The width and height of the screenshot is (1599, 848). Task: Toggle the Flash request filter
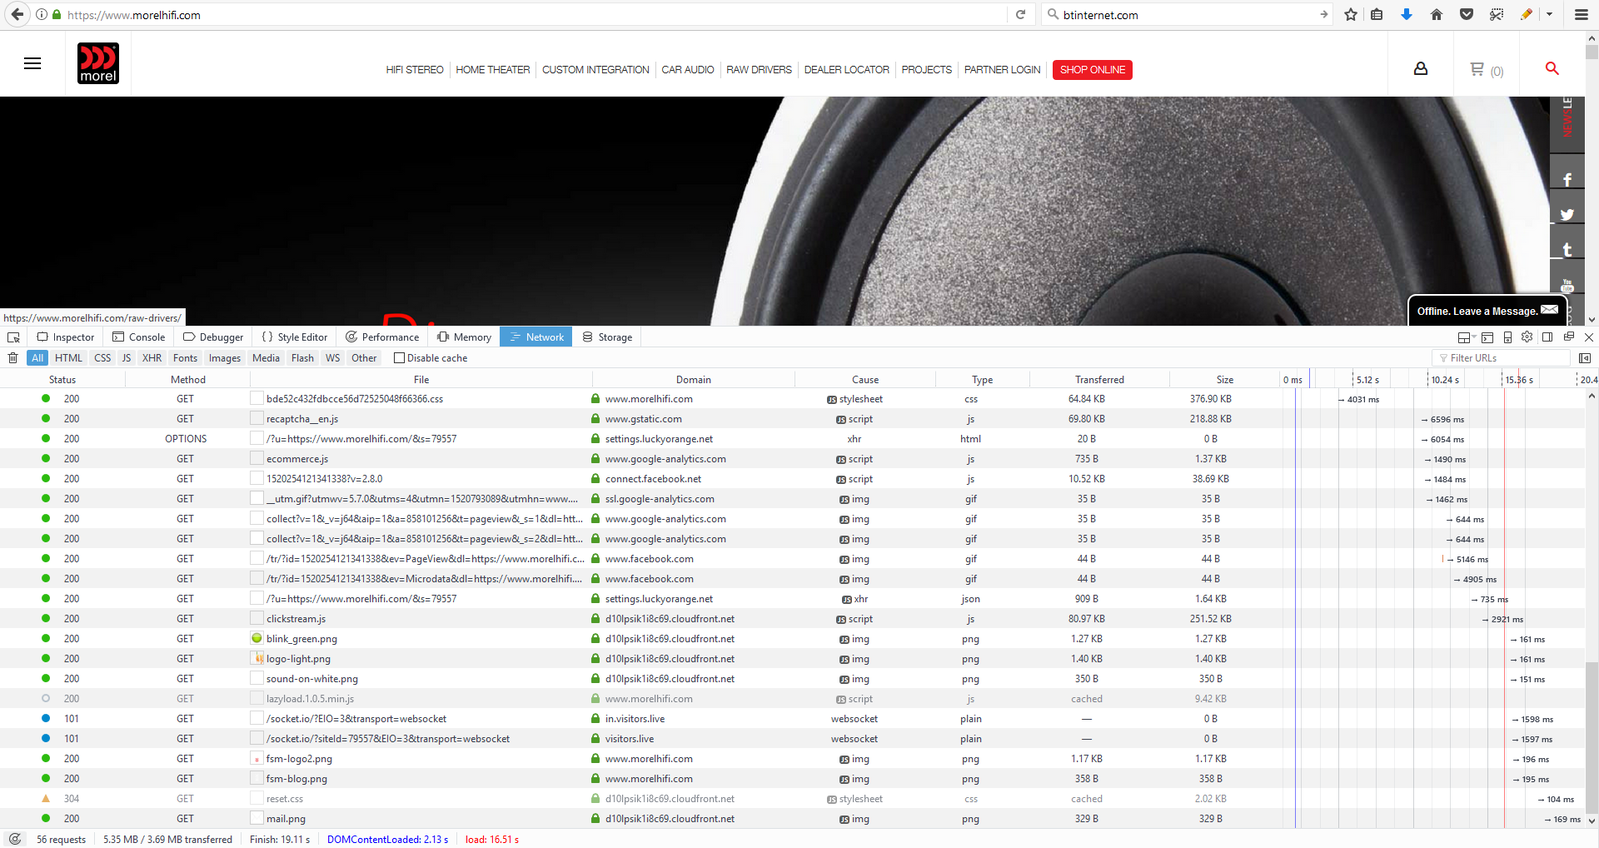(x=302, y=358)
